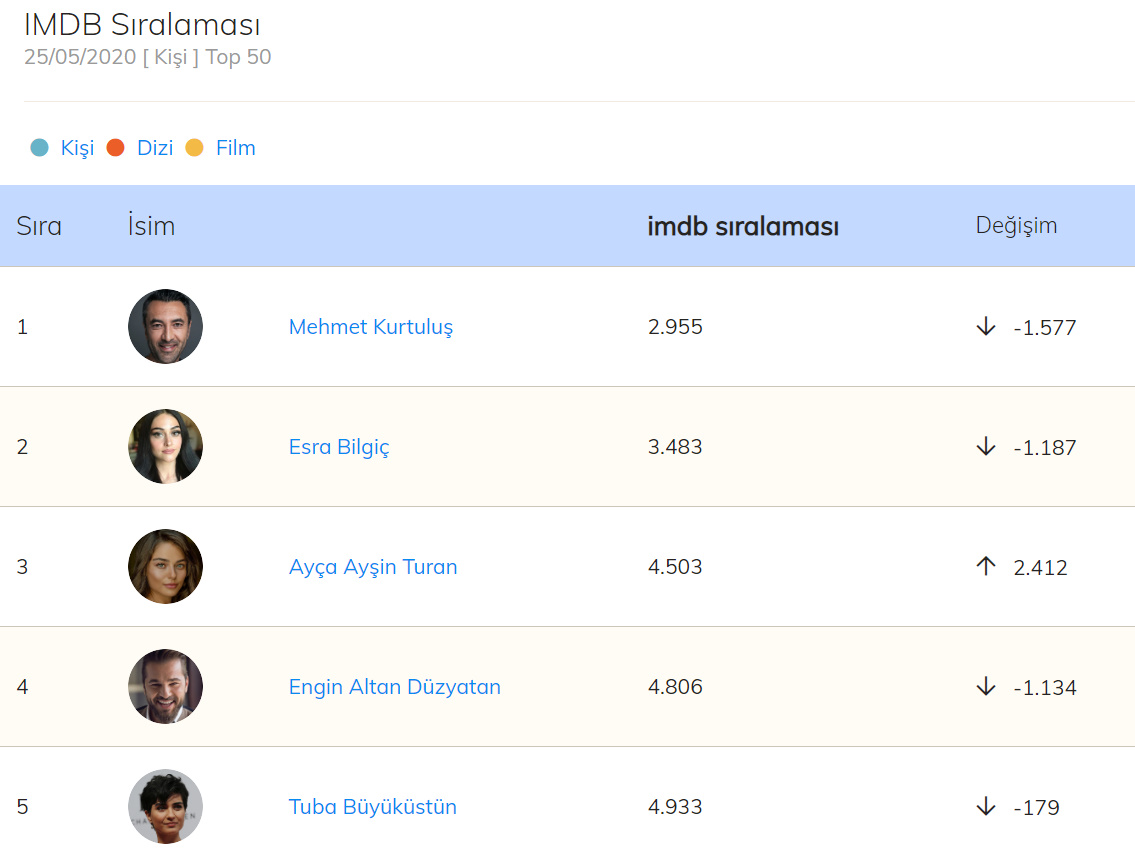The image size is (1135, 854).
Task: Click Engin Altan Düzyatan's profile photo
Action: coord(165,687)
